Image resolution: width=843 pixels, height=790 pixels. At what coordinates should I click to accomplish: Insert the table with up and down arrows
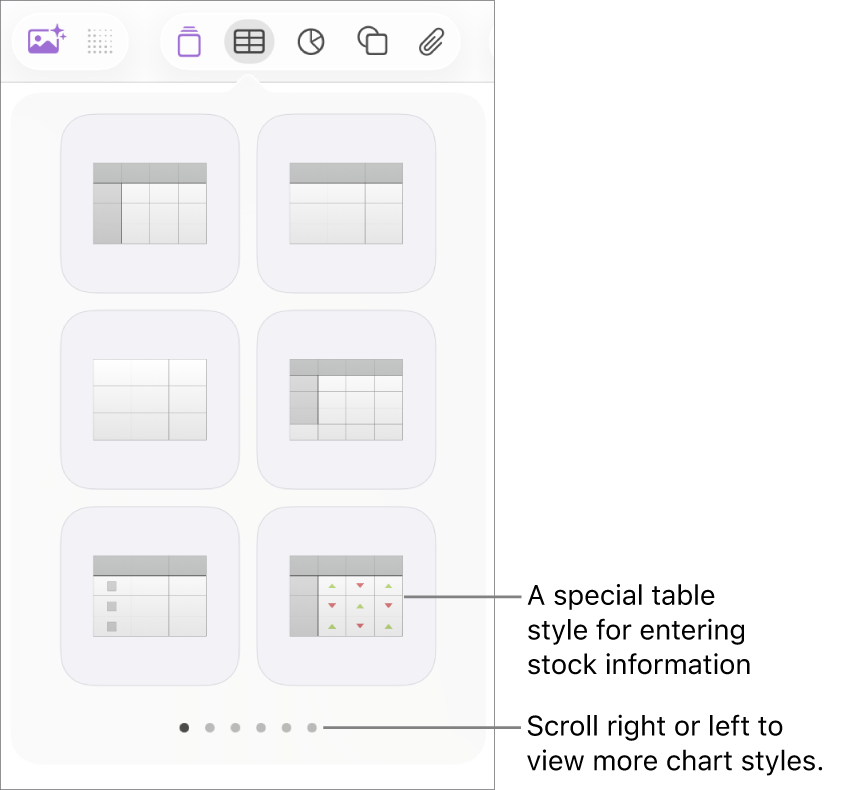(x=346, y=596)
